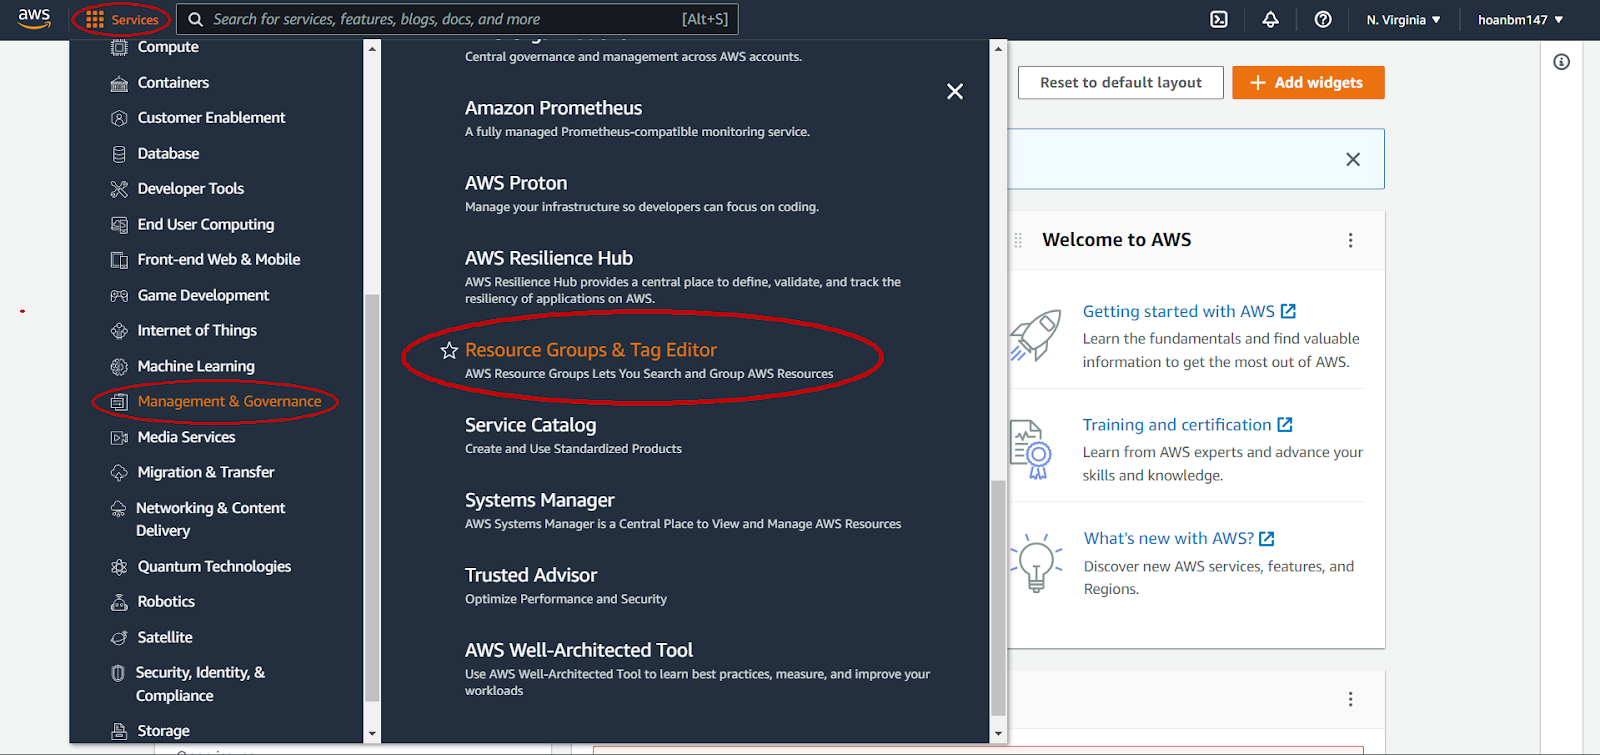
Task: Open the info panel icon
Action: pos(1561,62)
